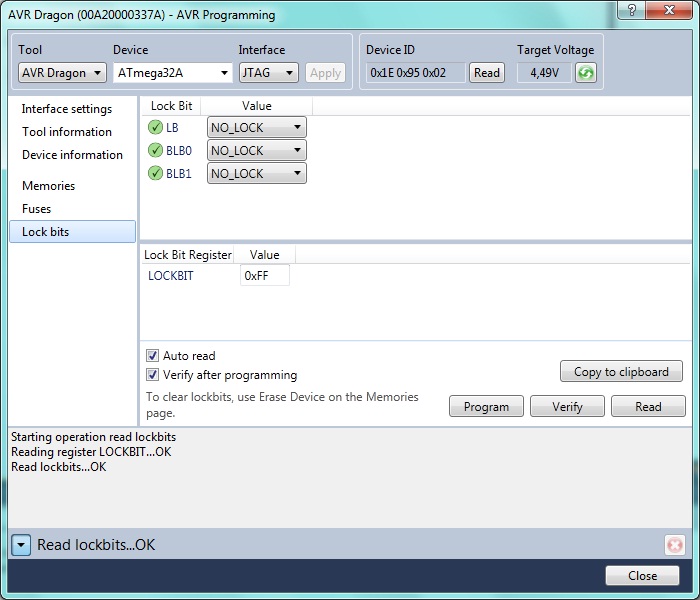
Task: Open the BLB1 lock value dropdown
Action: click(257, 173)
